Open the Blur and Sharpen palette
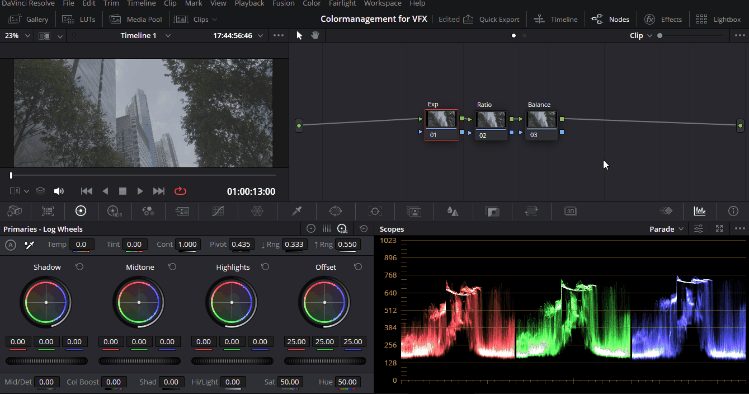 [452, 211]
